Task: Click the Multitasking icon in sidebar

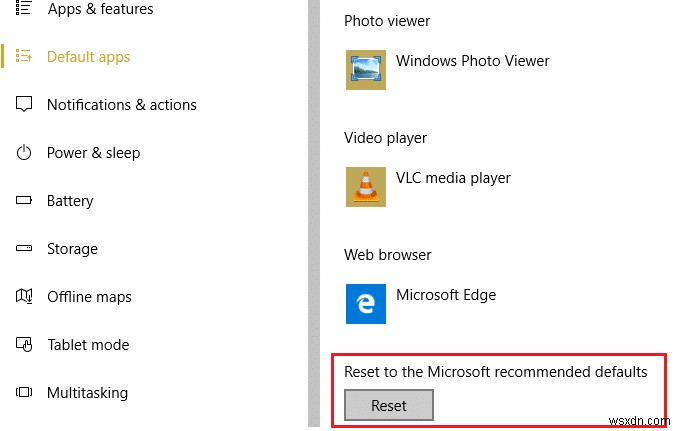Action: coord(25,393)
